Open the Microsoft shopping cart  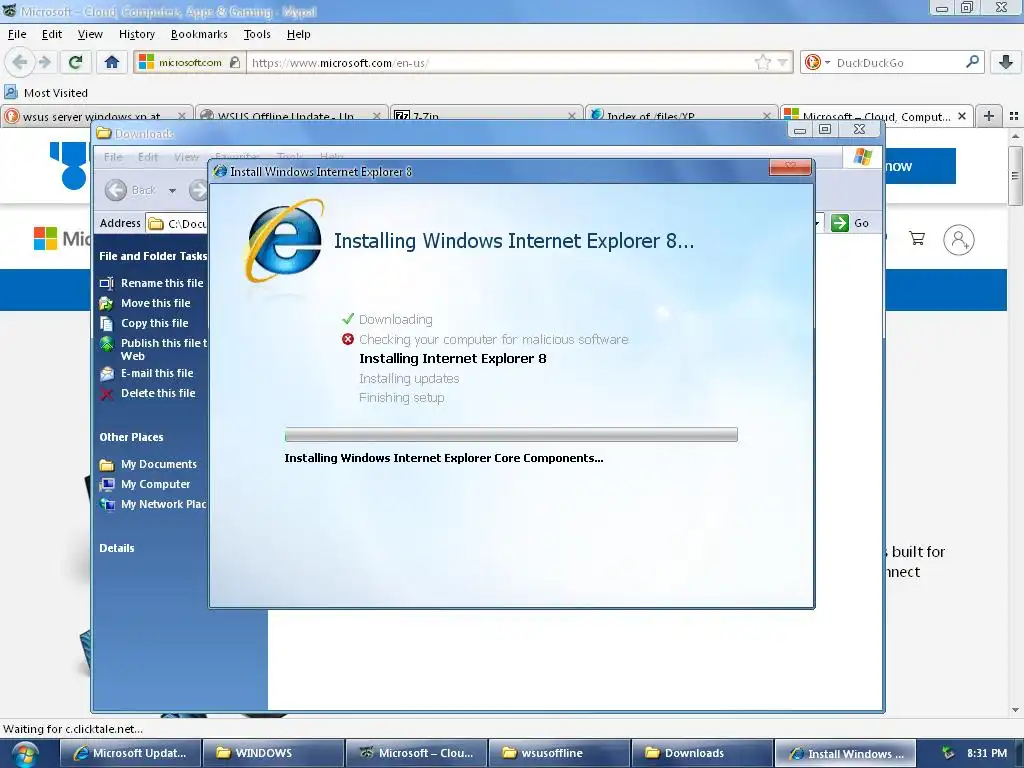pyautogui.click(x=917, y=239)
